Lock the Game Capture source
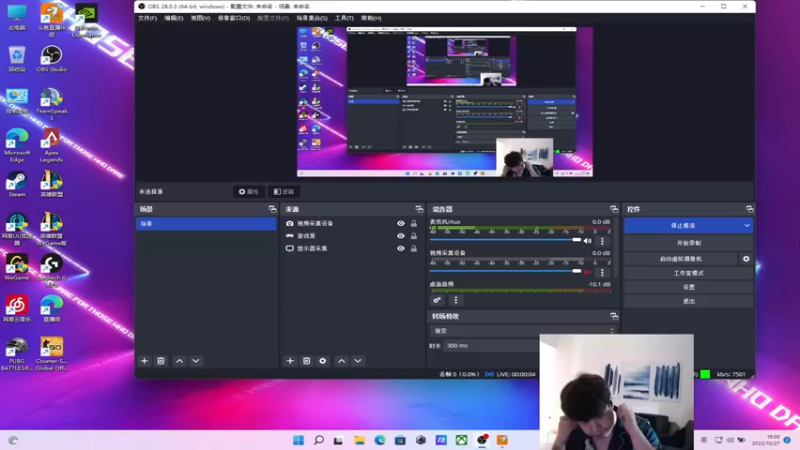This screenshot has height=450, width=800. (x=414, y=236)
